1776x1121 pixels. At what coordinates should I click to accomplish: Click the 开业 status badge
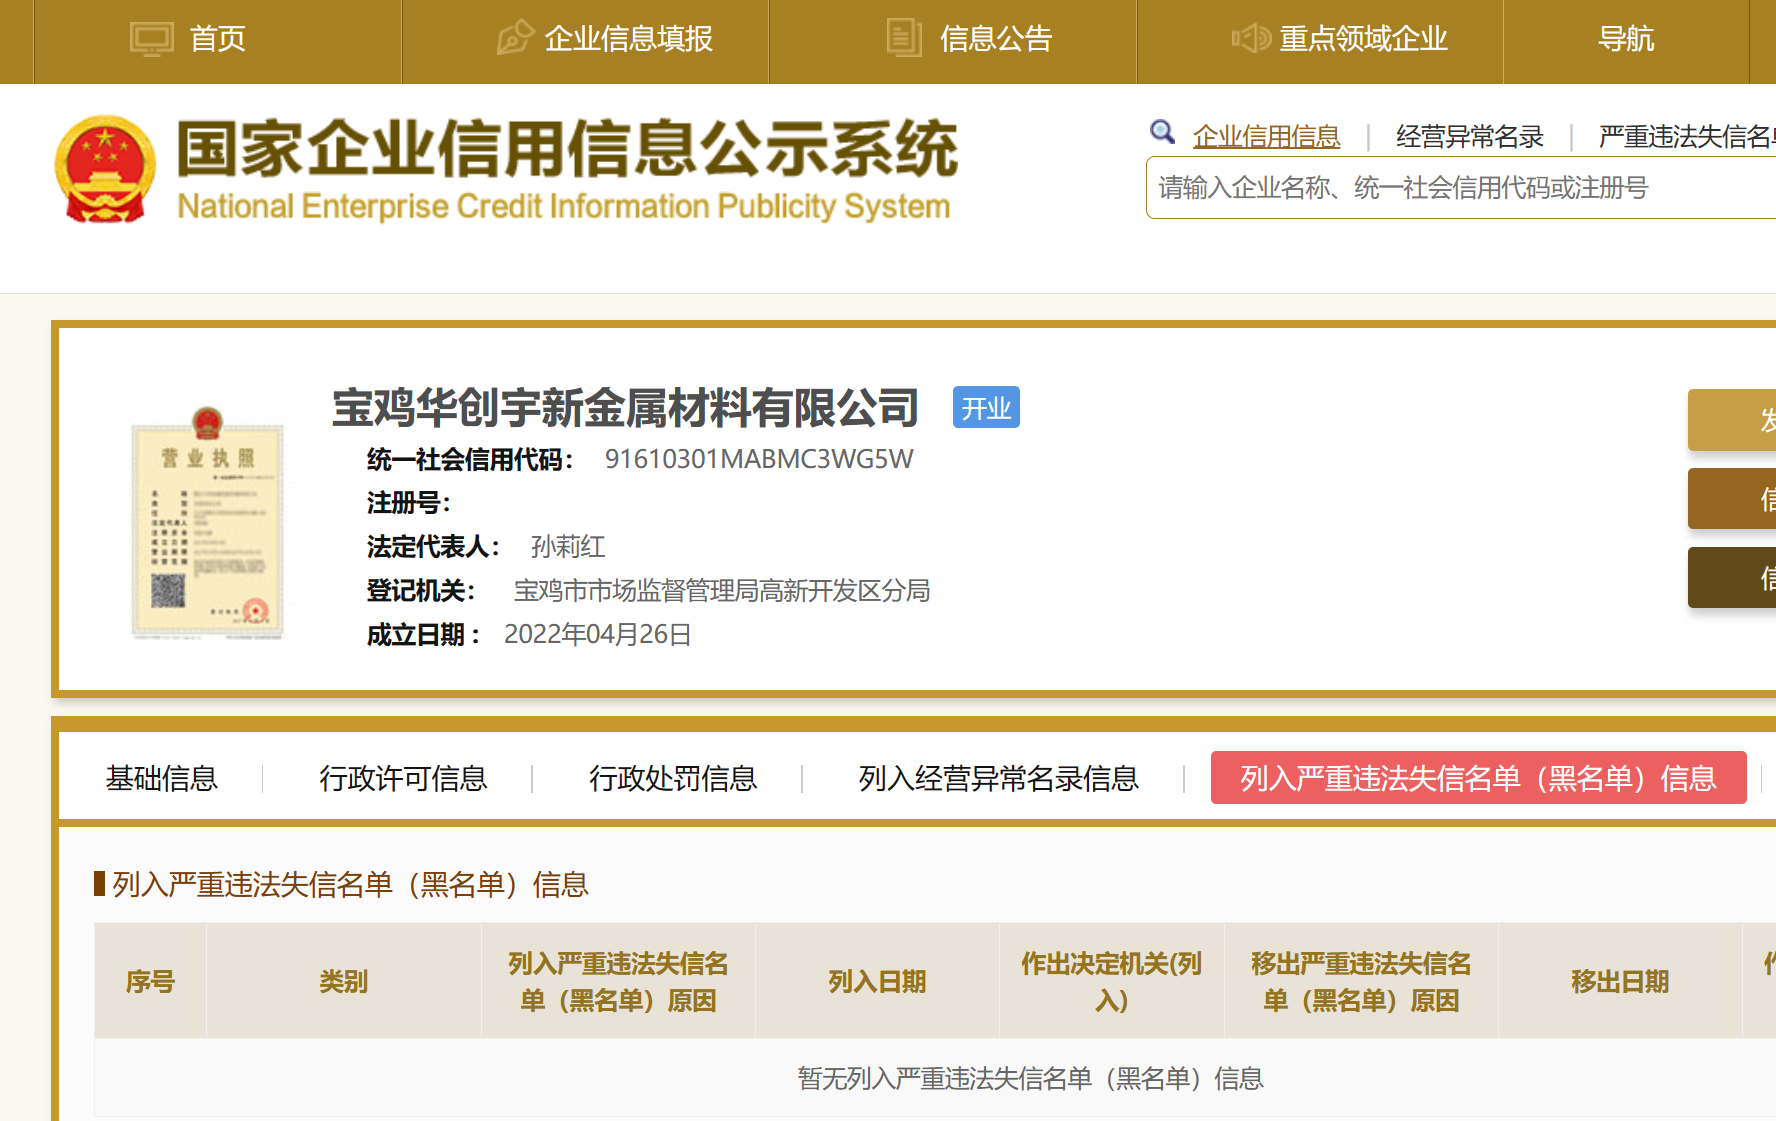[x=986, y=408]
